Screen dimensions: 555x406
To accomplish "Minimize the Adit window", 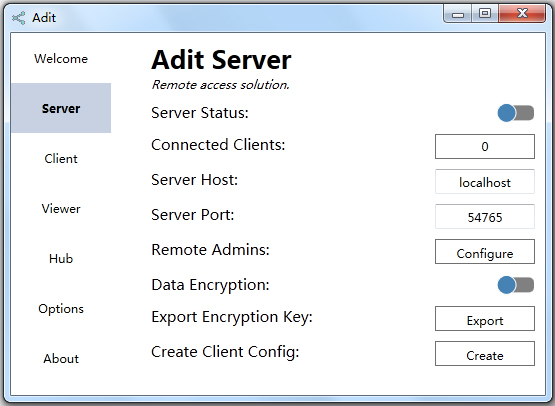I will click(458, 14).
